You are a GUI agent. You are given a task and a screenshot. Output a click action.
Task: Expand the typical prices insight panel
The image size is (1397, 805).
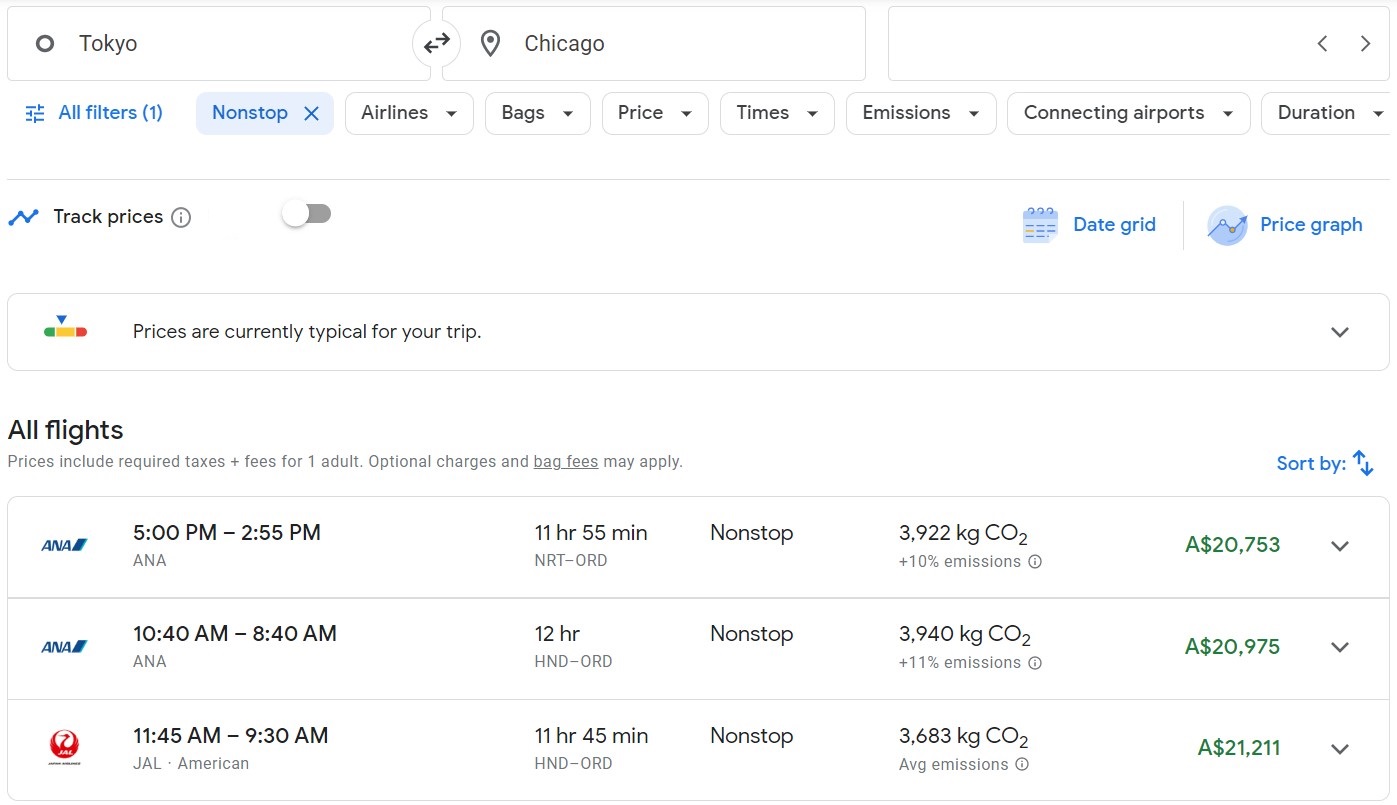[x=1340, y=332]
